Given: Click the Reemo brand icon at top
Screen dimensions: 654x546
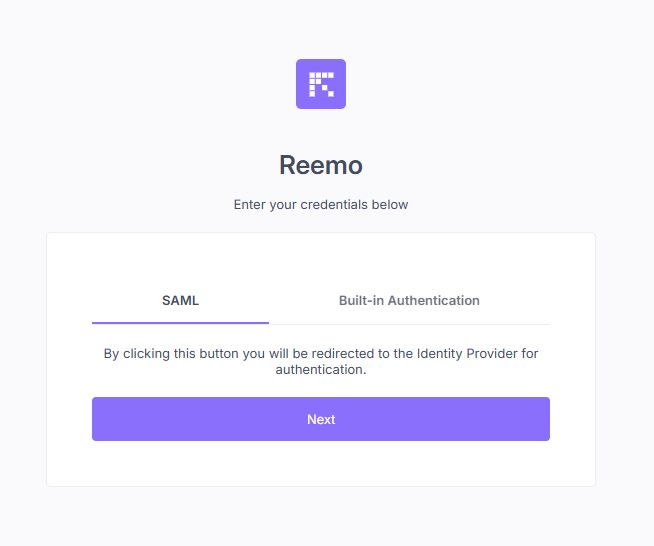Looking at the screenshot, I should coord(321,84).
